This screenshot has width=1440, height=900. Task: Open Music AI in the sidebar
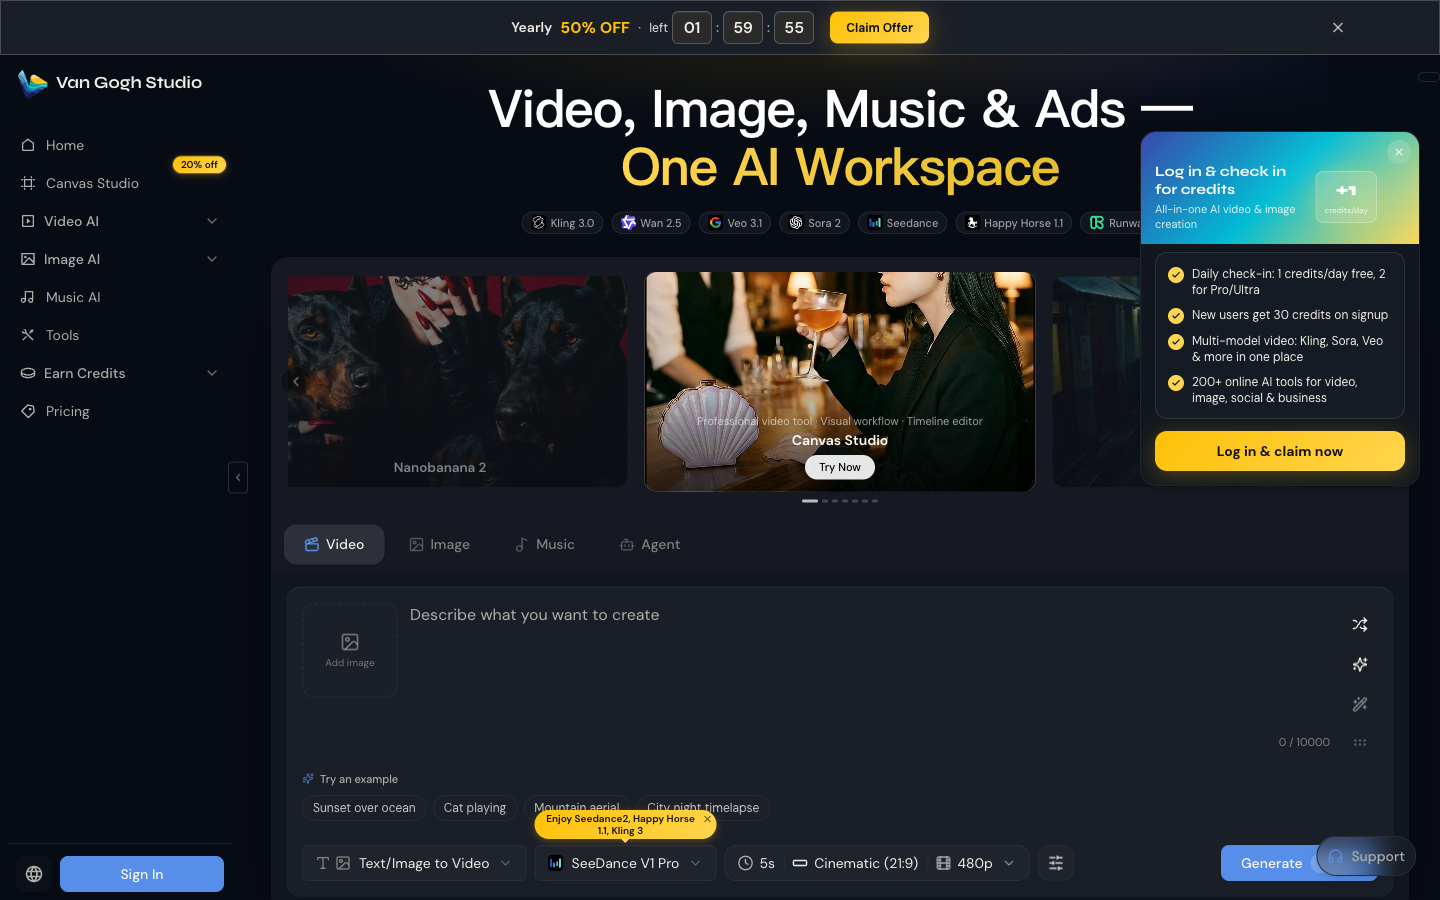click(x=120, y=297)
